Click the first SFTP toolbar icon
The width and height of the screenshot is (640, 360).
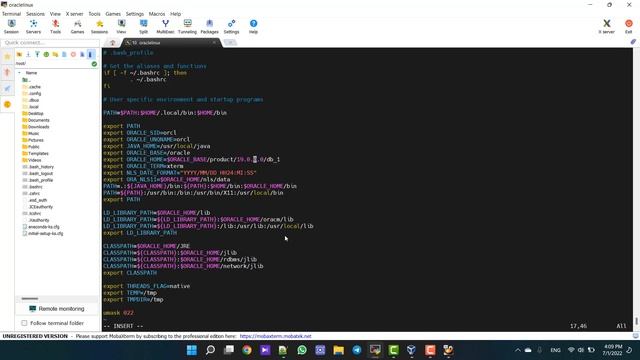point(19,54)
